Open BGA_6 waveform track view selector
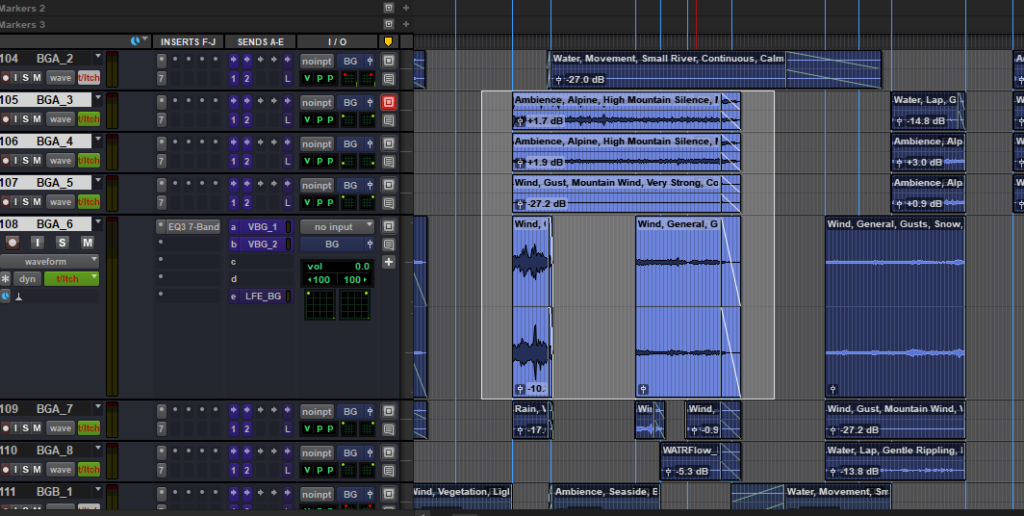Viewport: 1024px width, 516px height. click(50, 261)
